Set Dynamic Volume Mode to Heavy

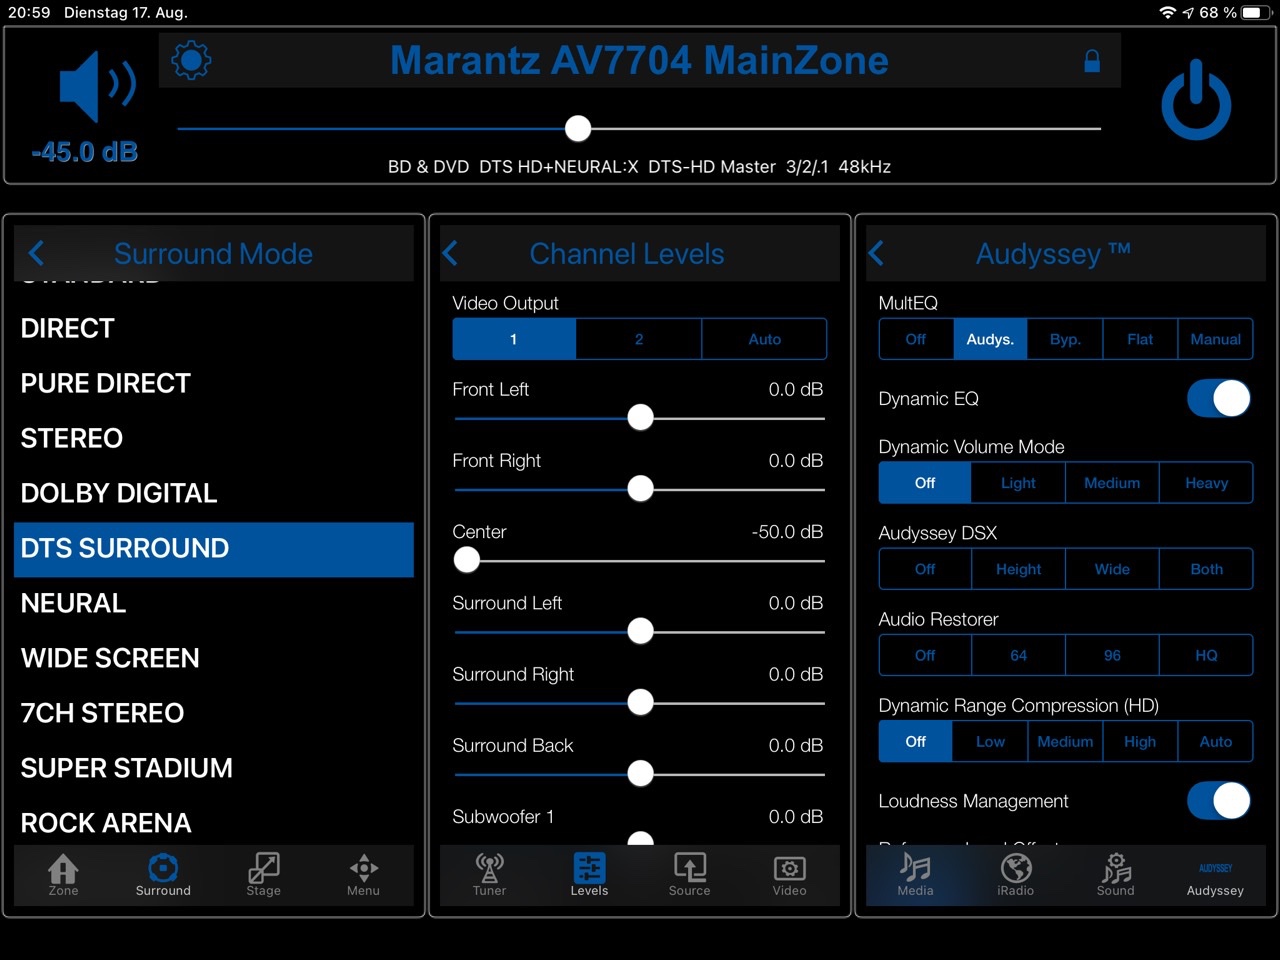[1206, 483]
